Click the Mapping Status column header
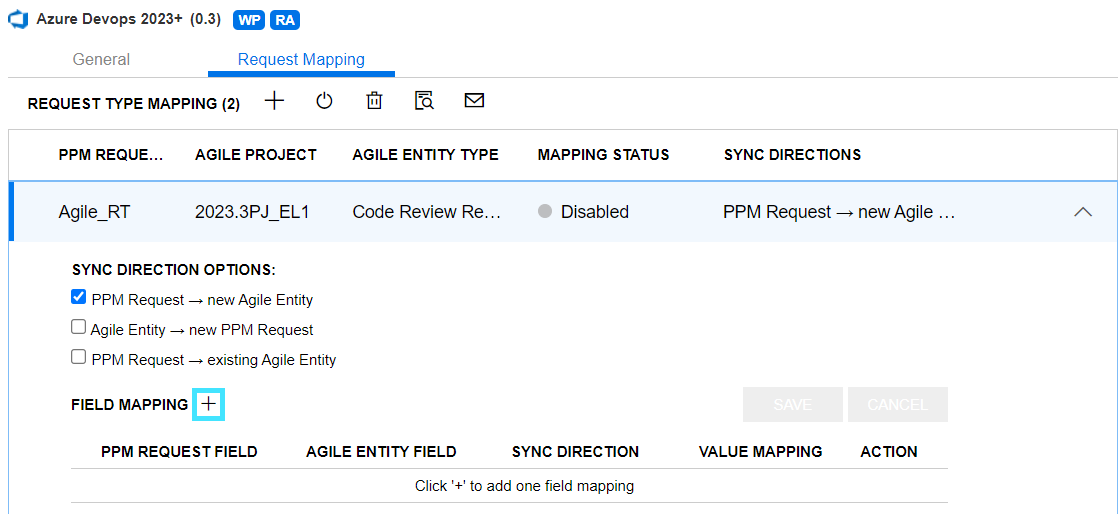1118x514 pixels. [603, 155]
